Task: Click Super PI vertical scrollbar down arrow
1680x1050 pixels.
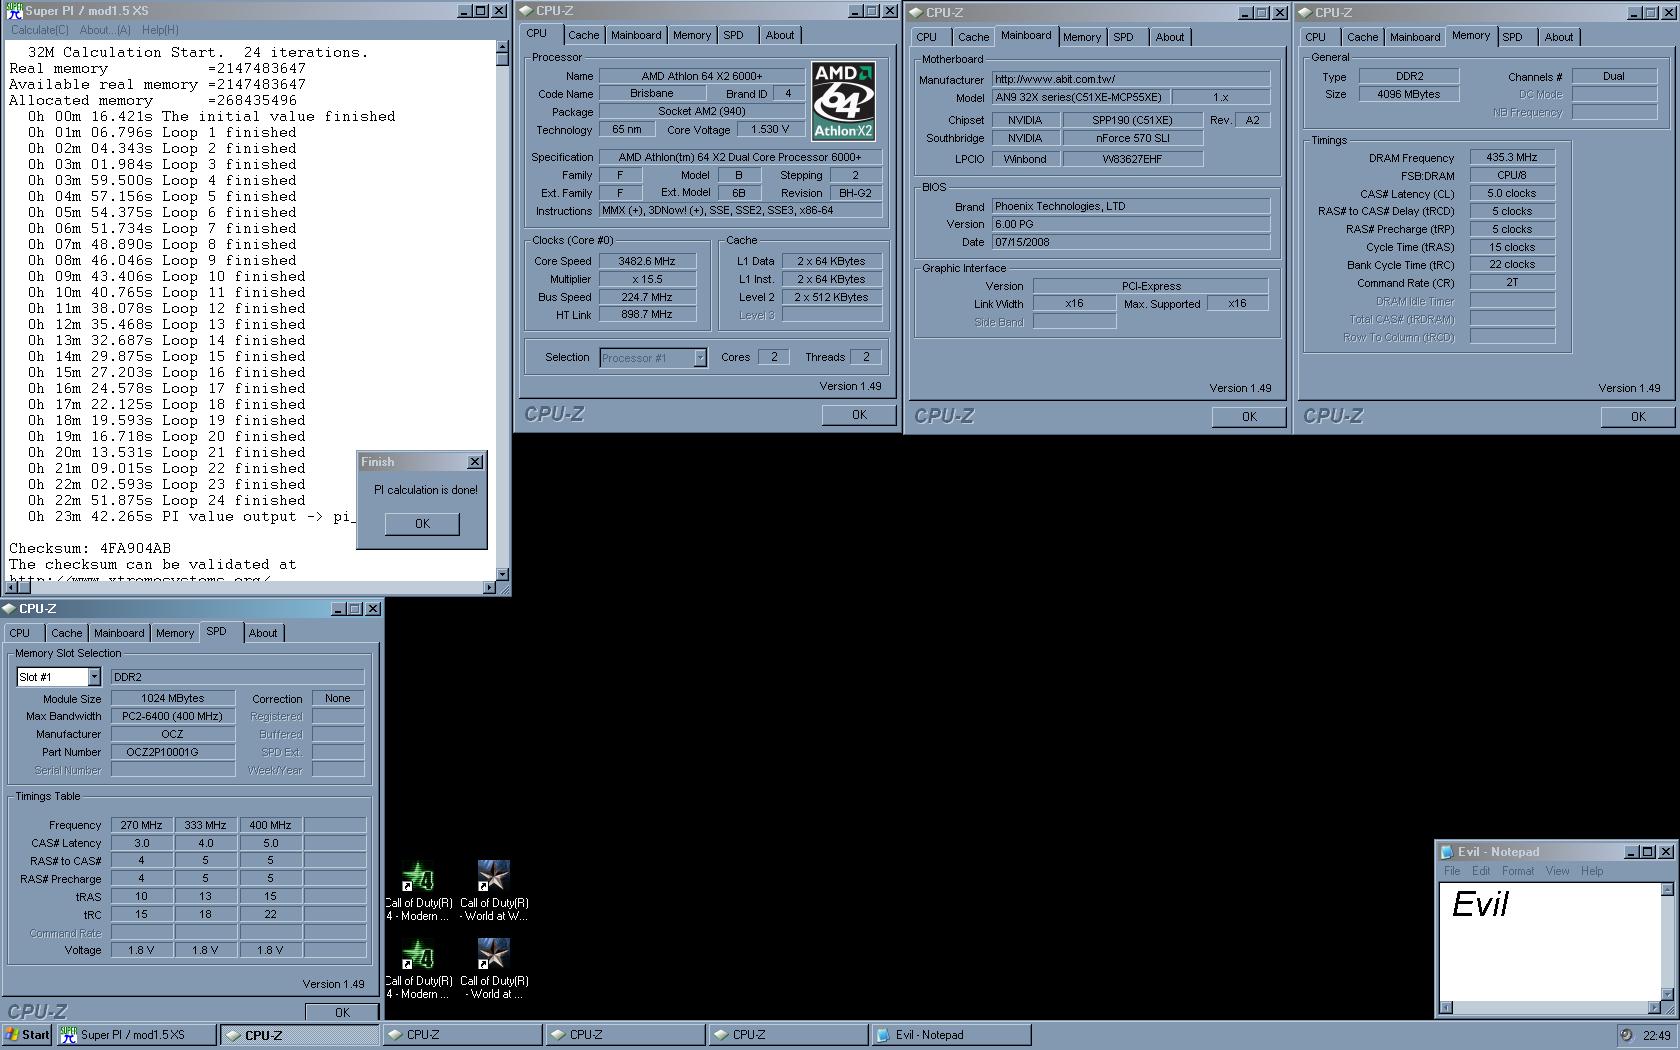Action: [x=502, y=574]
